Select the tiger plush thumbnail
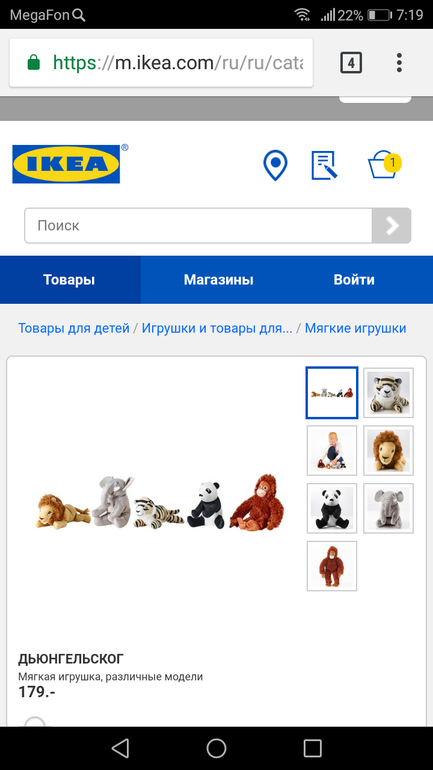The height and width of the screenshot is (770, 433). click(x=388, y=392)
